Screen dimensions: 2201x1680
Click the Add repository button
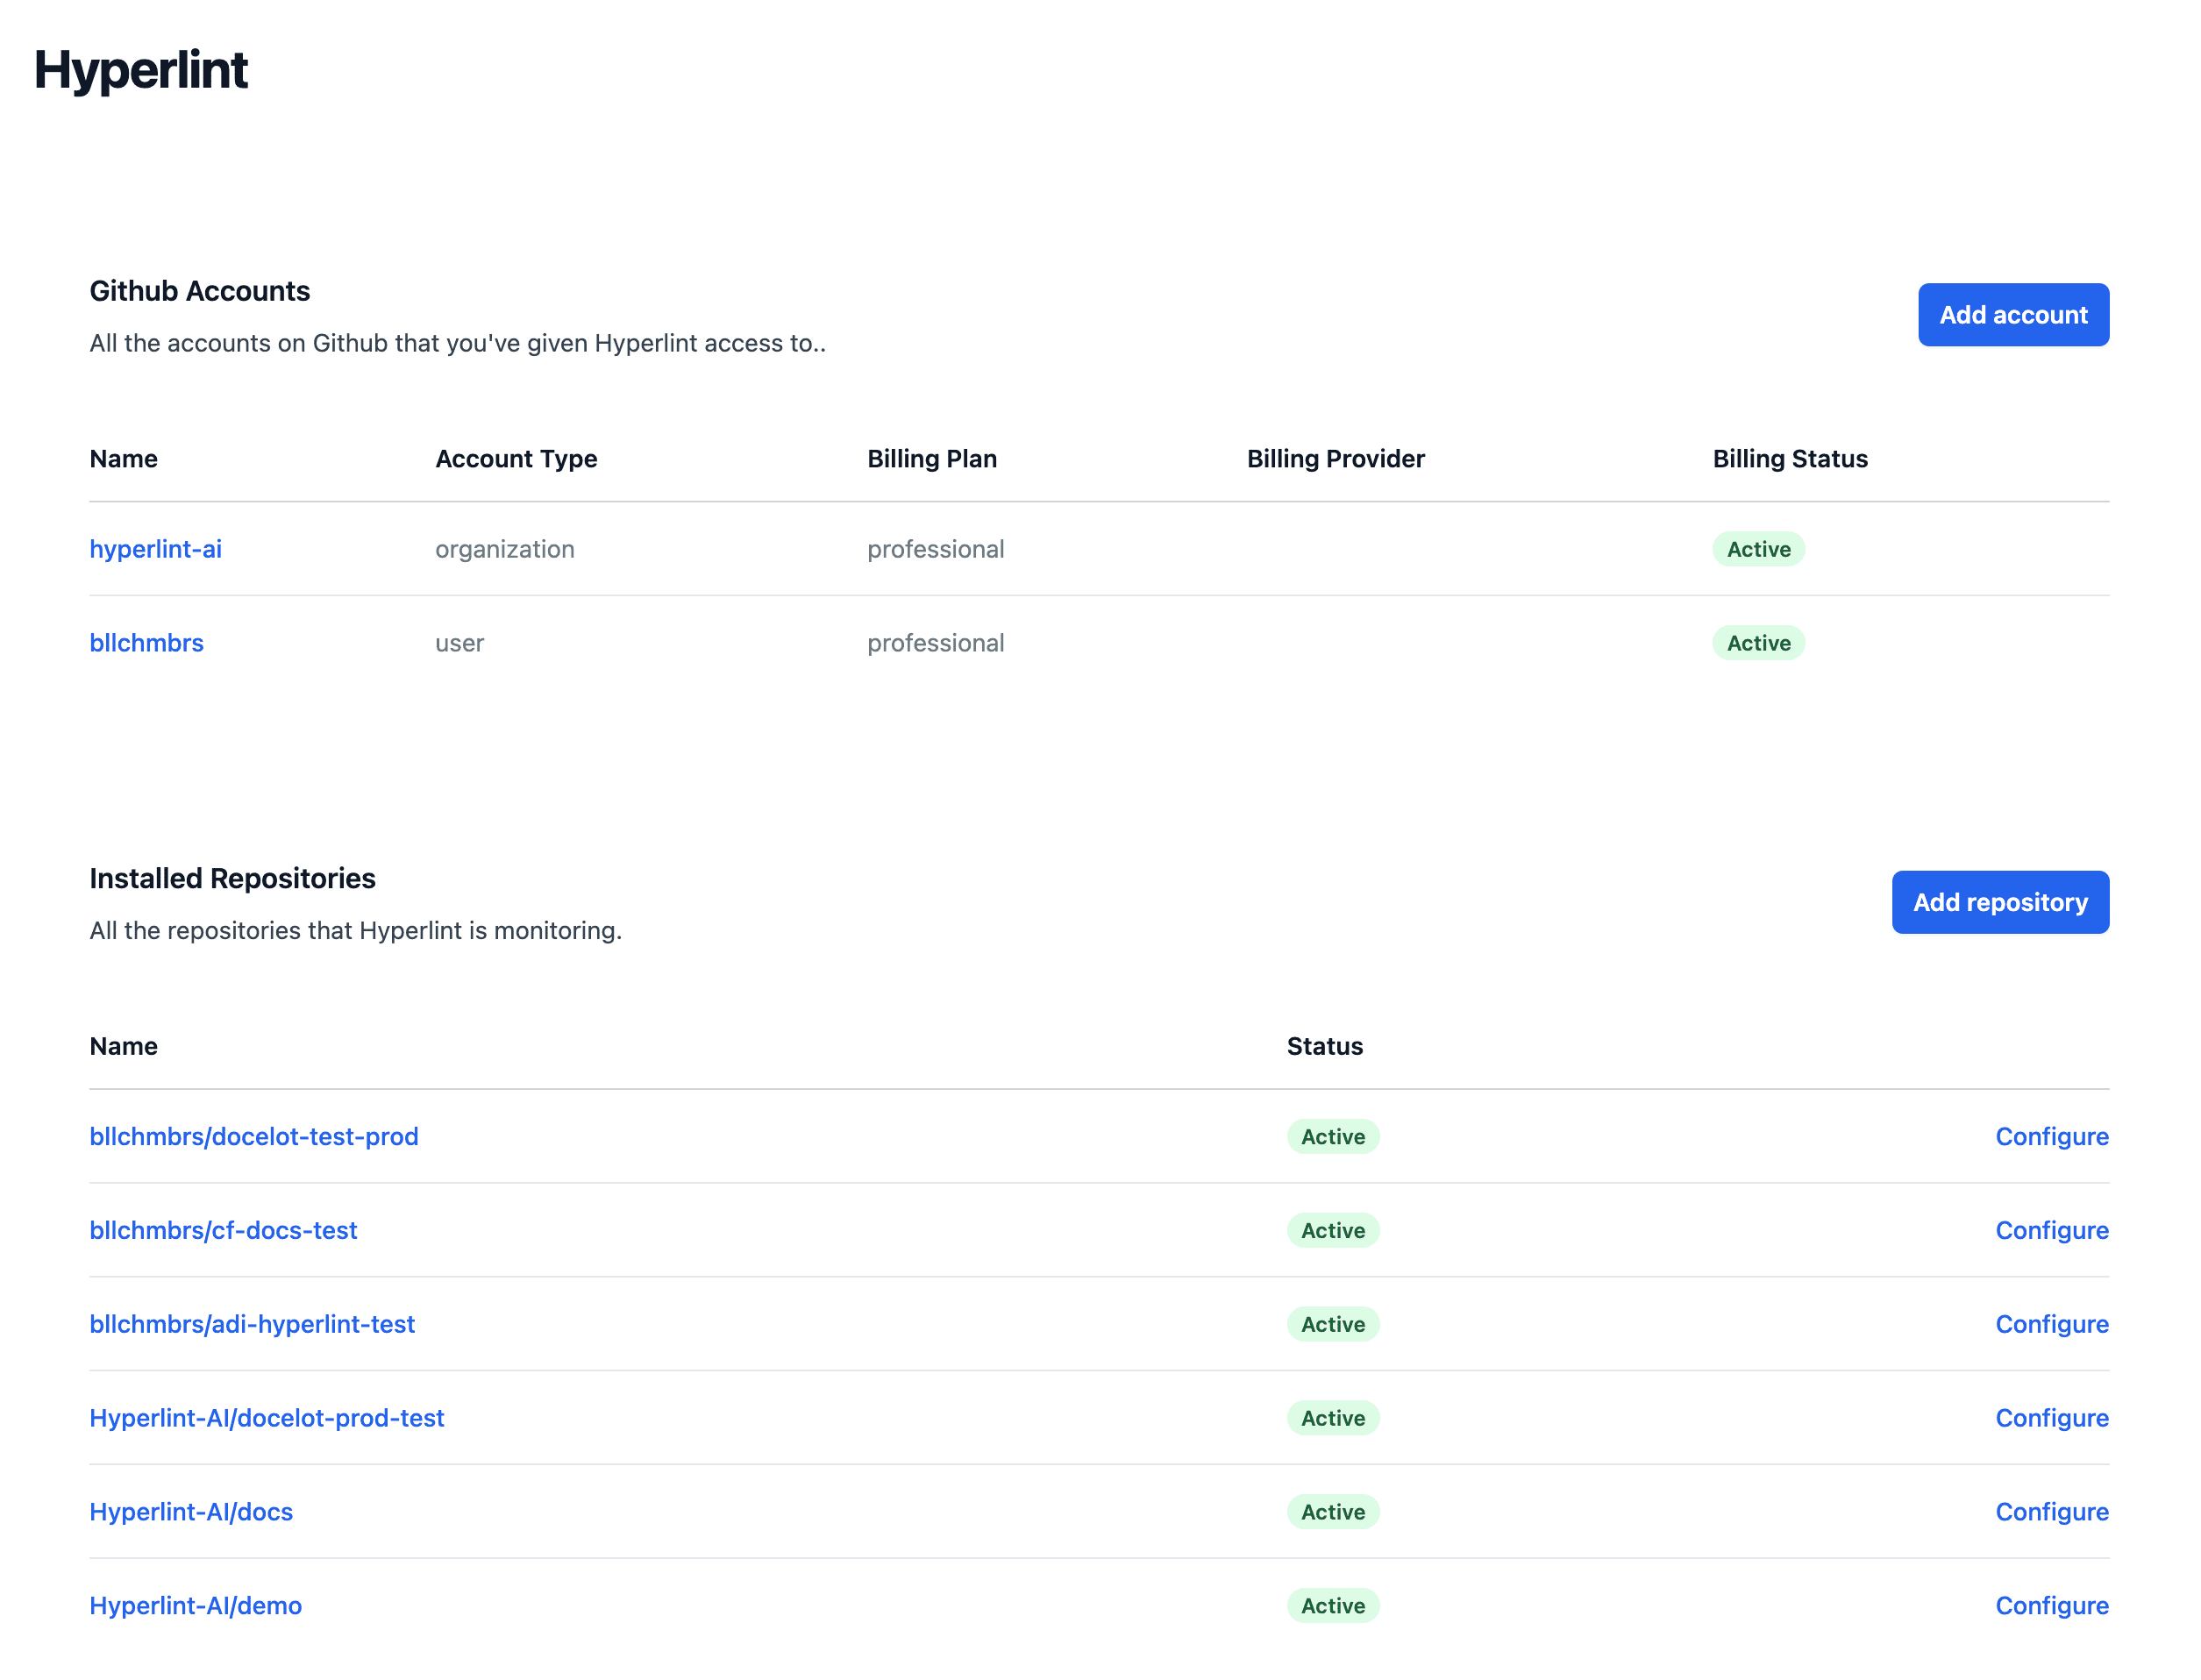[x=2000, y=901]
